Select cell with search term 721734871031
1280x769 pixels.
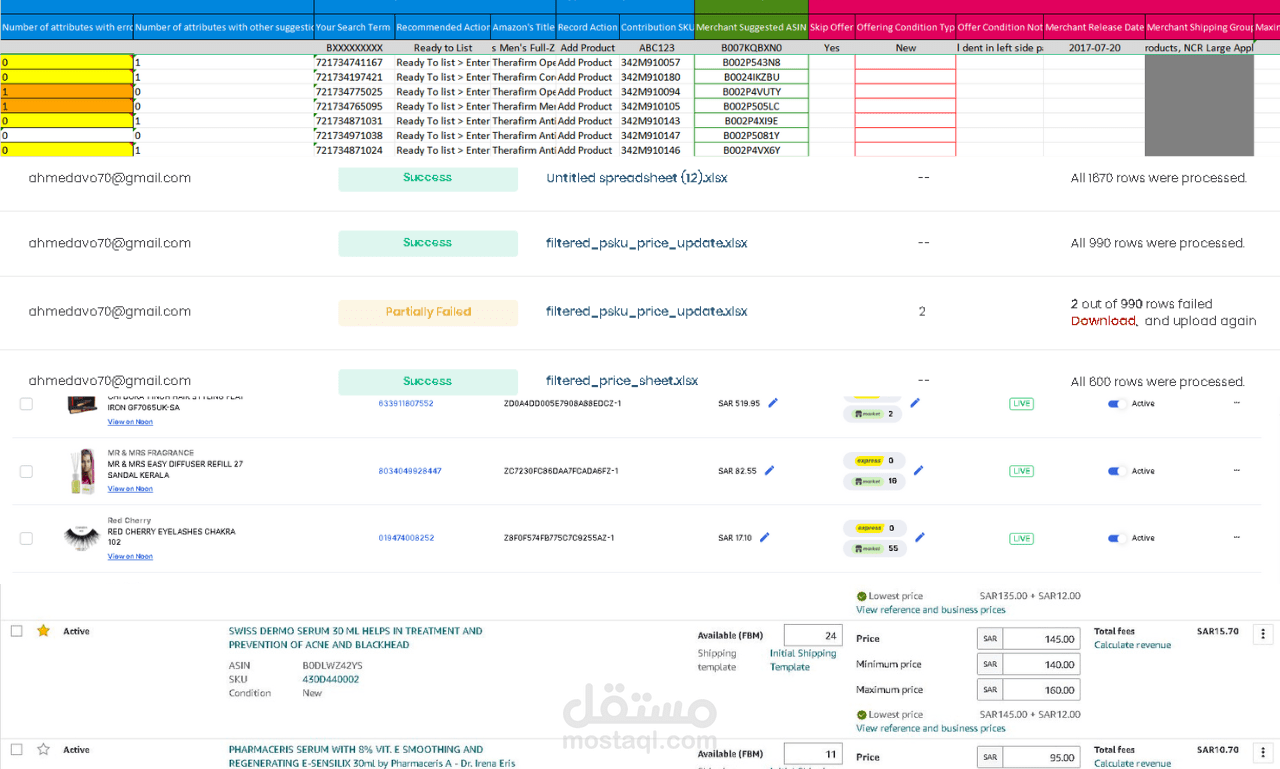coord(354,121)
